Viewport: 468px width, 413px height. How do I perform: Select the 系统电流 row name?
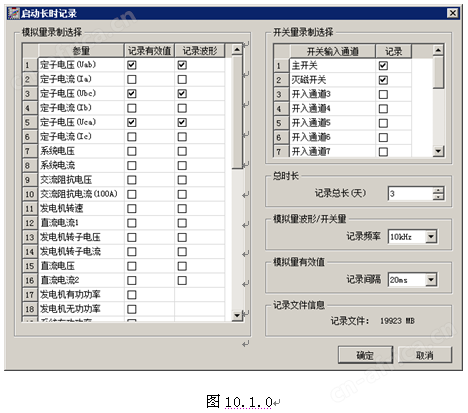pyautogui.click(x=57, y=165)
